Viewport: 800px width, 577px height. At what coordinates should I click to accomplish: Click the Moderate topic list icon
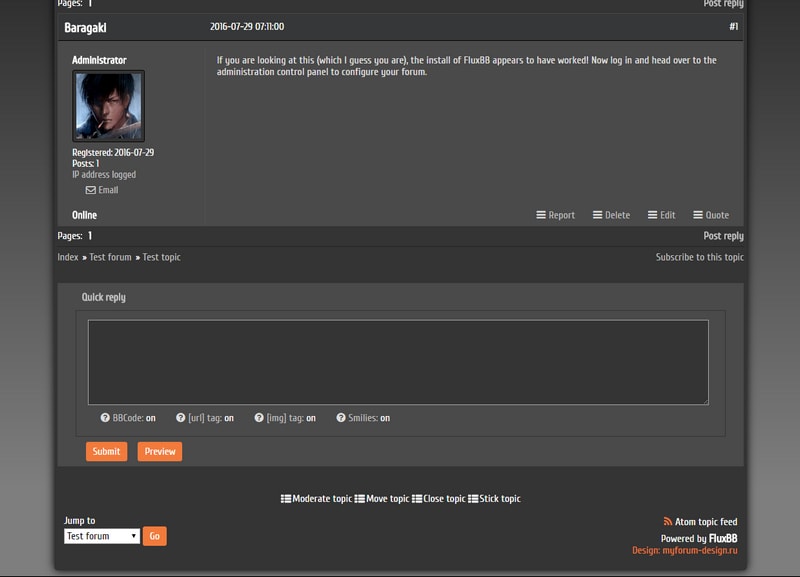[x=286, y=499]
